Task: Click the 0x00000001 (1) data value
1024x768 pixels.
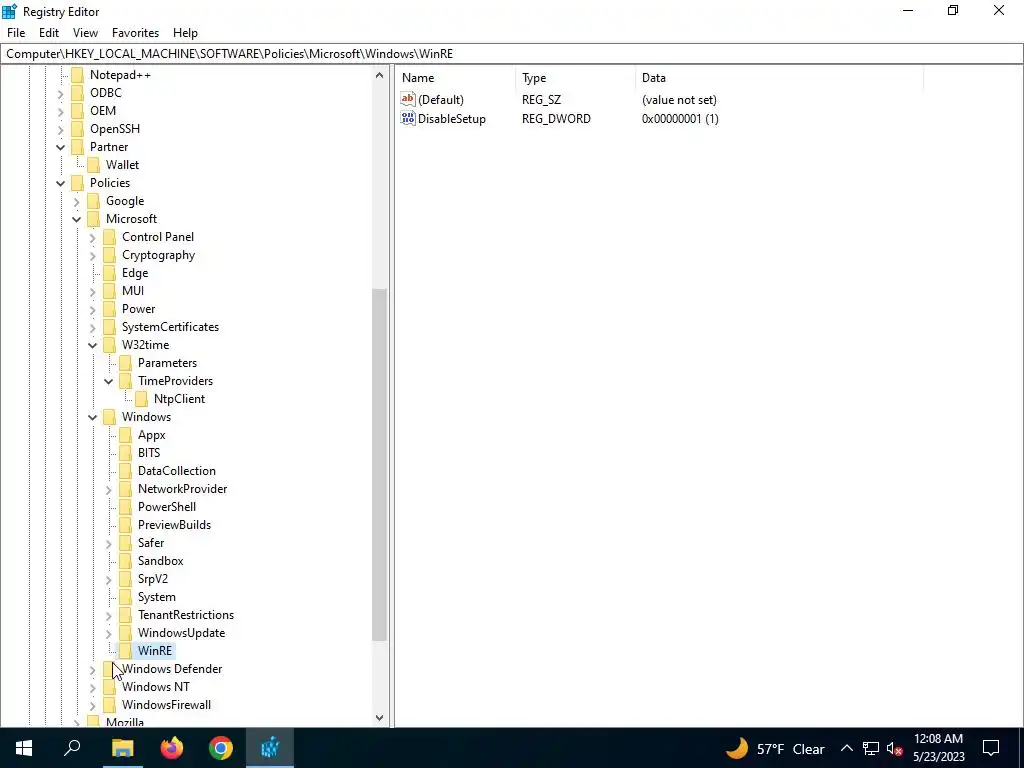Action: [x=680, y=119]
